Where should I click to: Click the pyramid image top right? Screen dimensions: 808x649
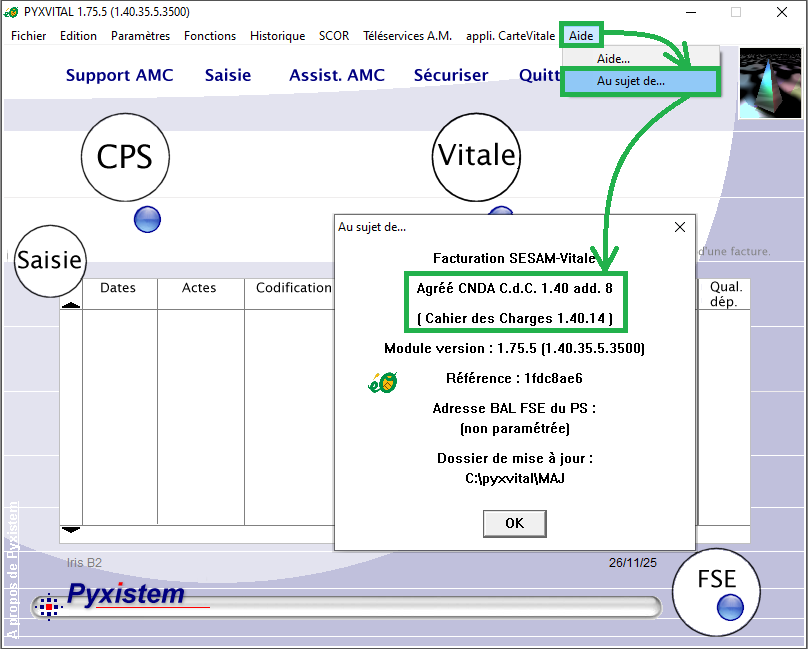coord(770,84)
